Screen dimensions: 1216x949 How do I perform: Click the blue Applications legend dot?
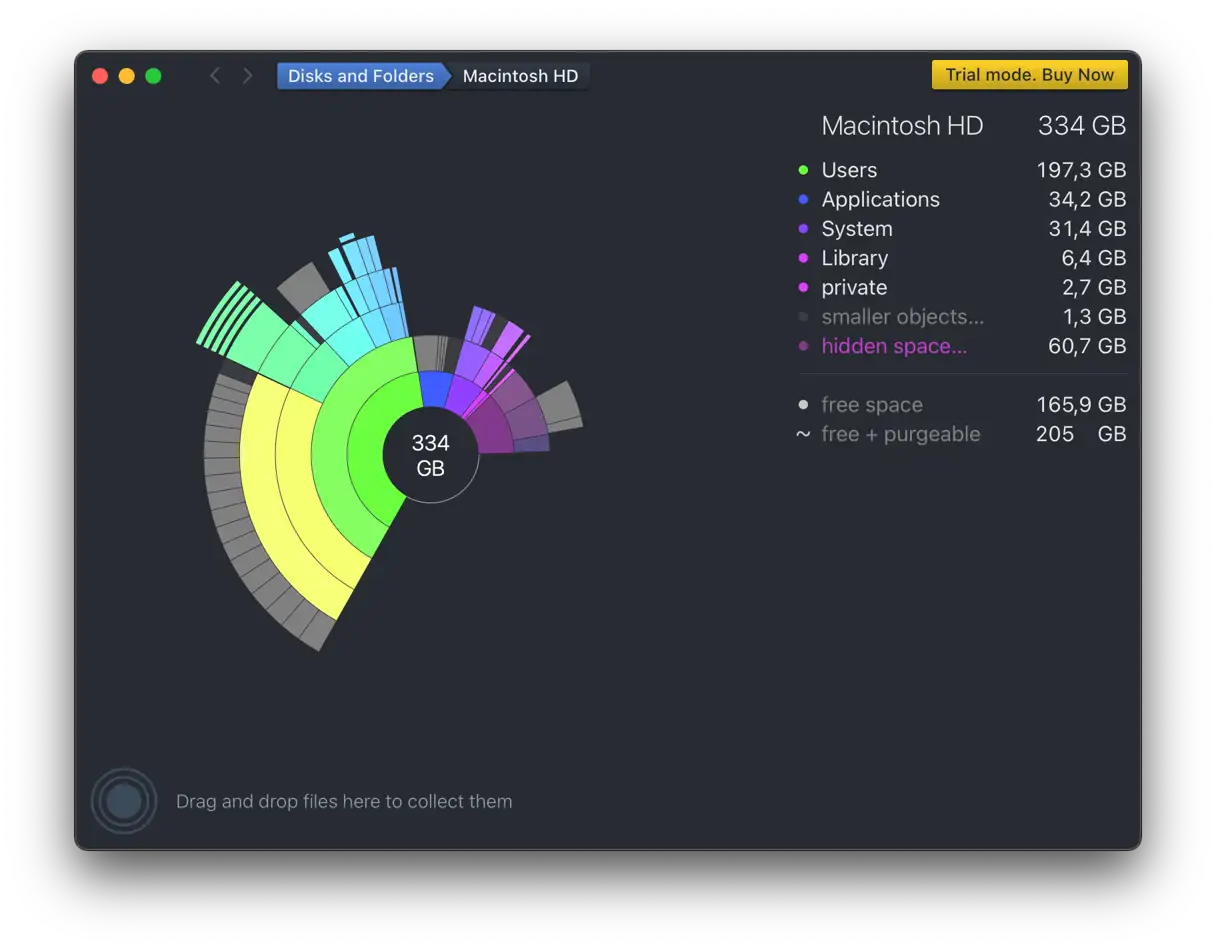[803, 200]
